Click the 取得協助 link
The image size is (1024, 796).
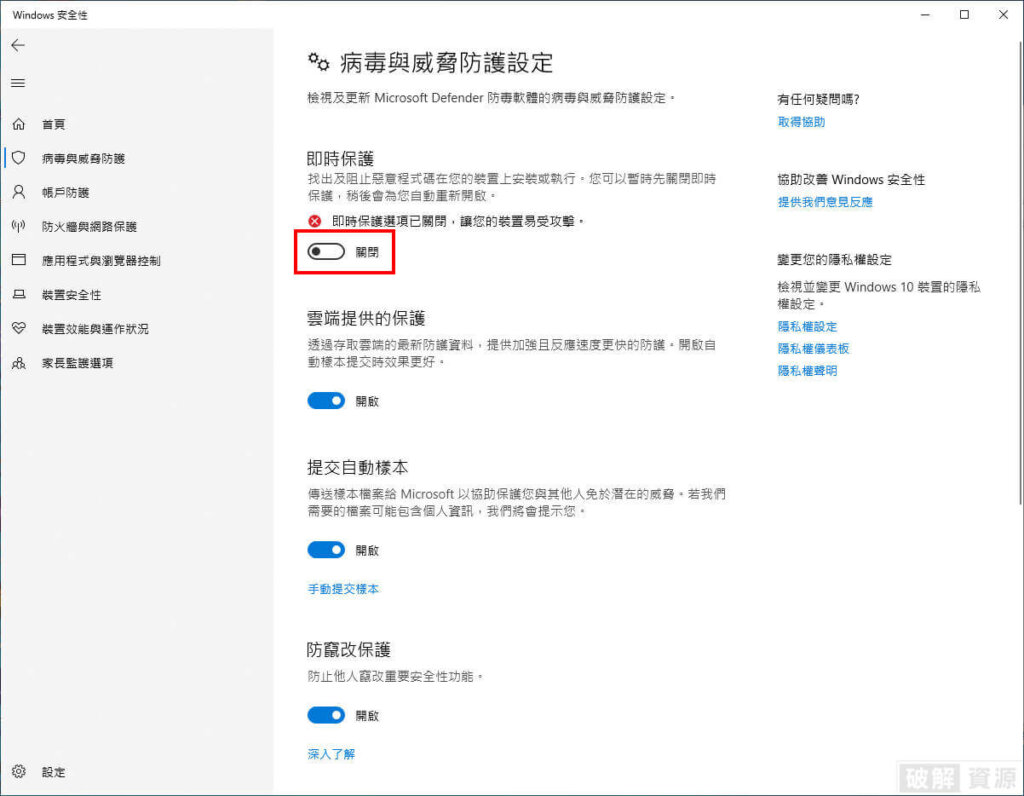801,121
